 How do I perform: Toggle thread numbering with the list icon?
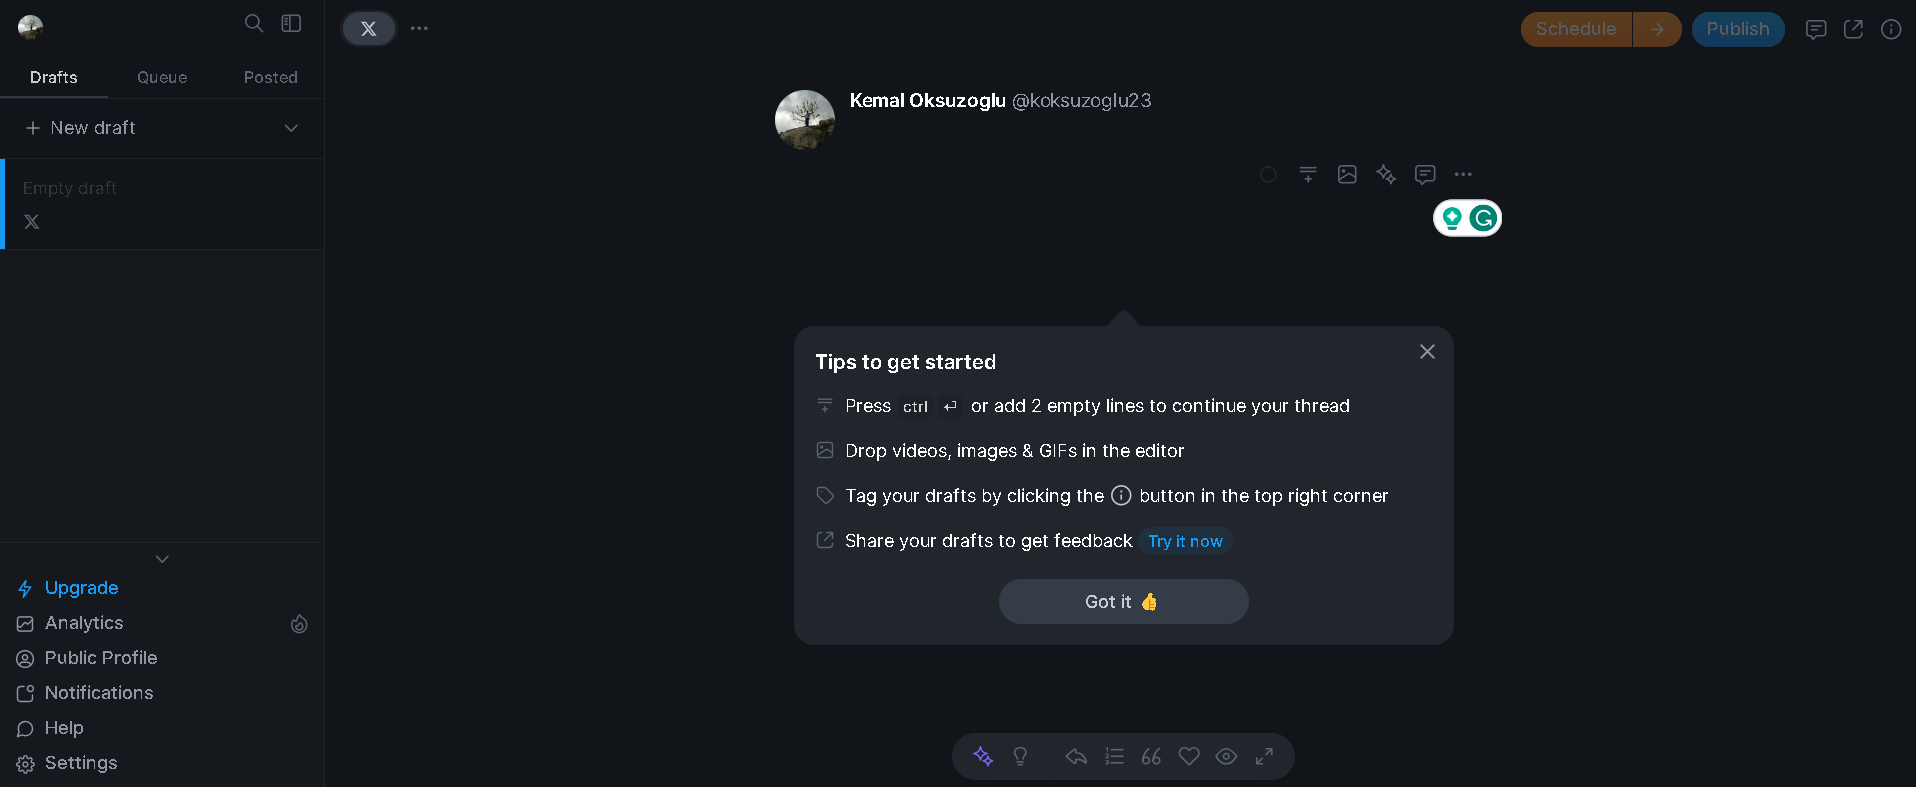pyautogui.click(x=1114, y=757)
